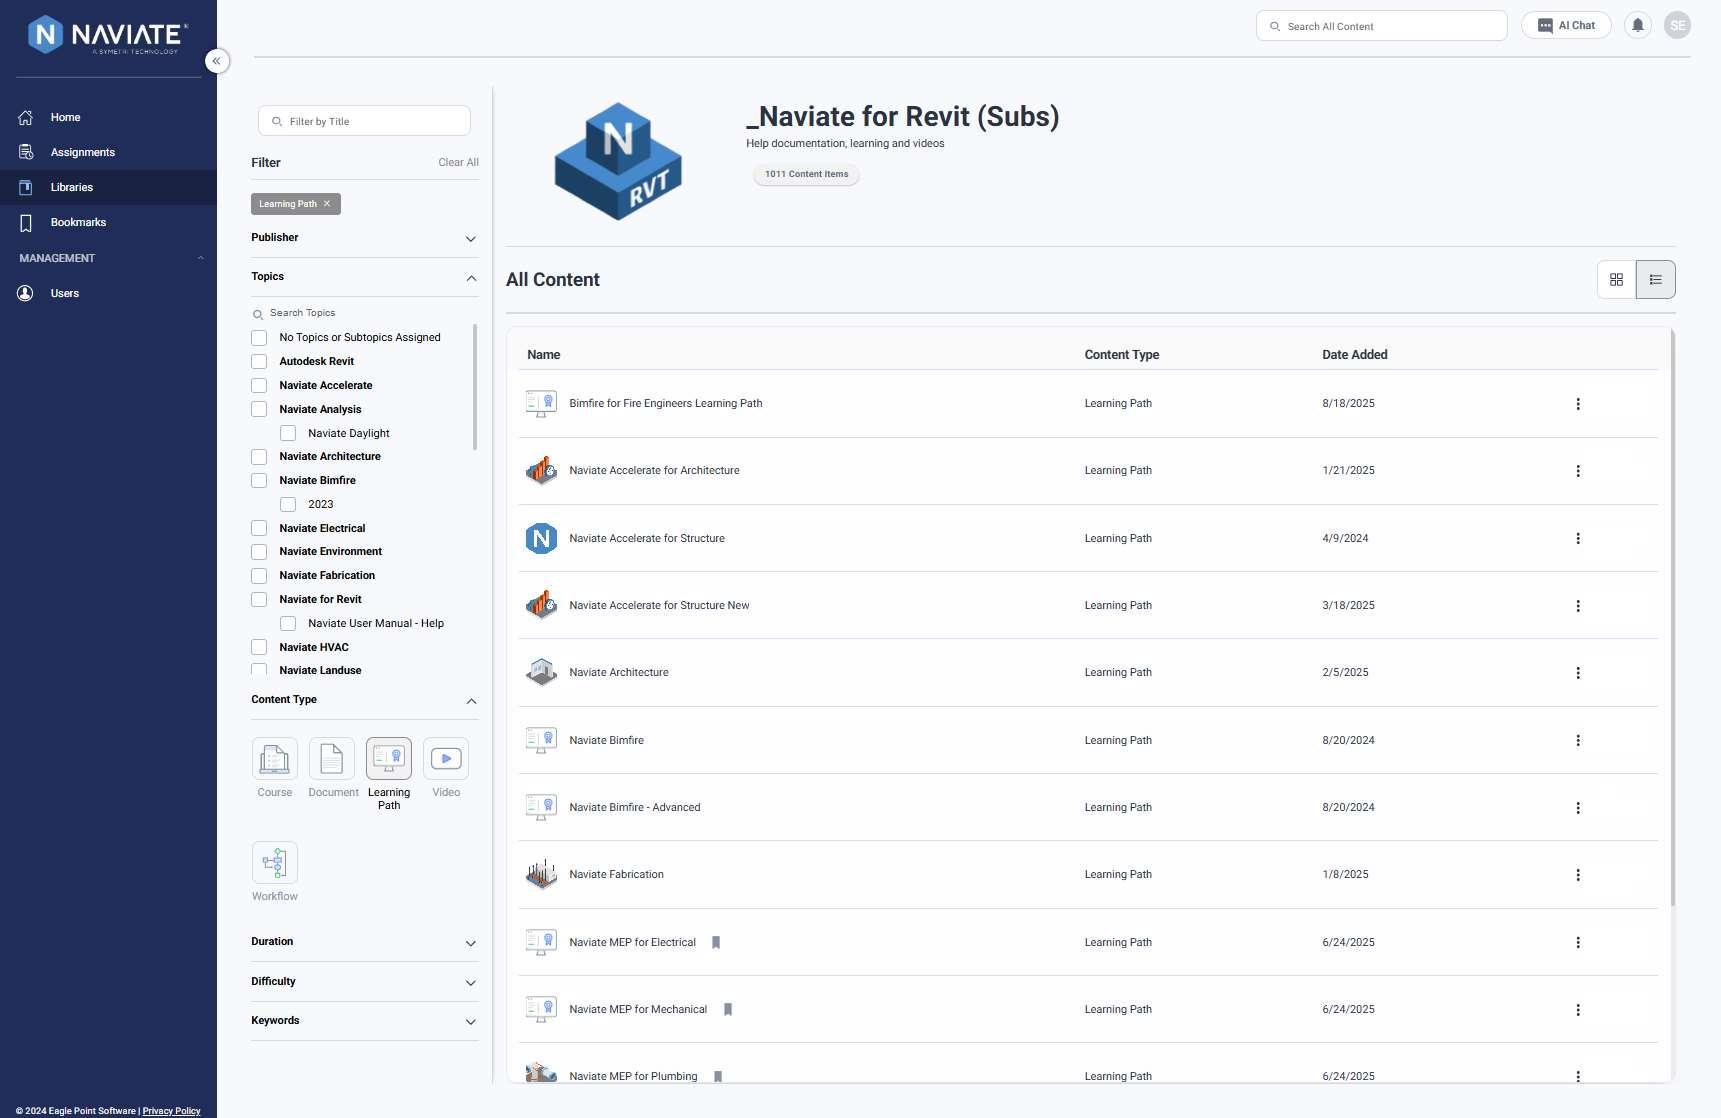Remove the Learning Path filter chip
Screen dimensions: 1721x1118
click(x=327, y=204)
